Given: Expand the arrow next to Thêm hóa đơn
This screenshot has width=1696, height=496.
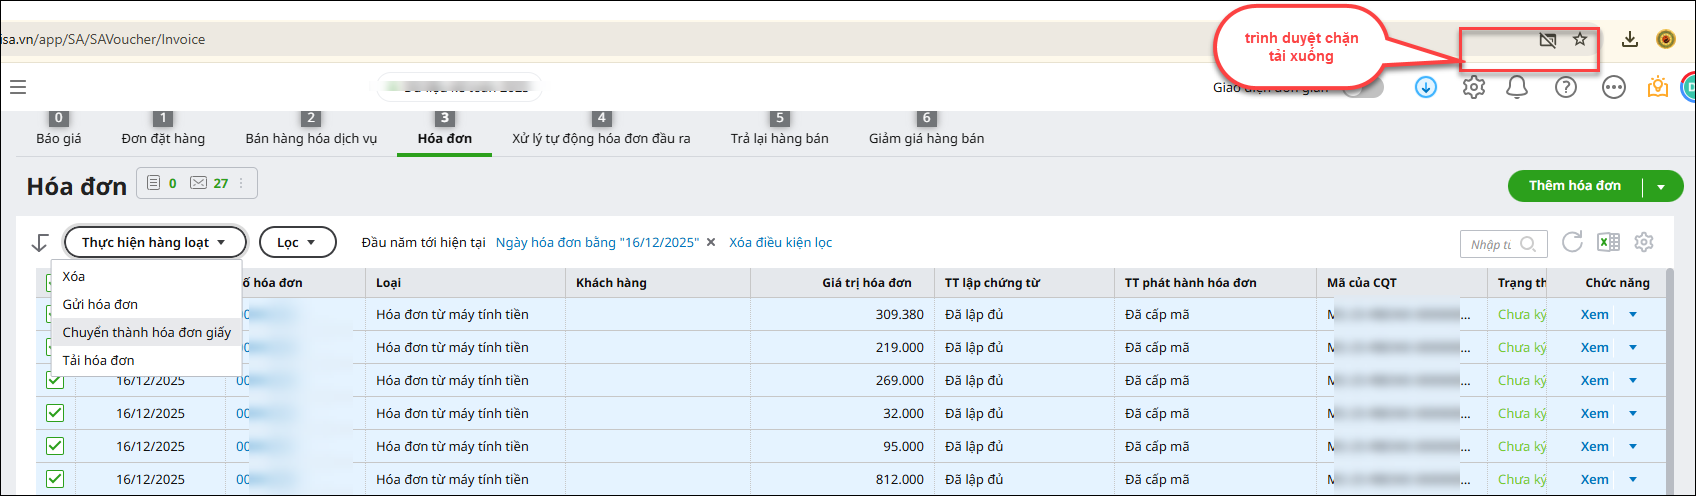Looking at the screenshot, I should 1662,187.
